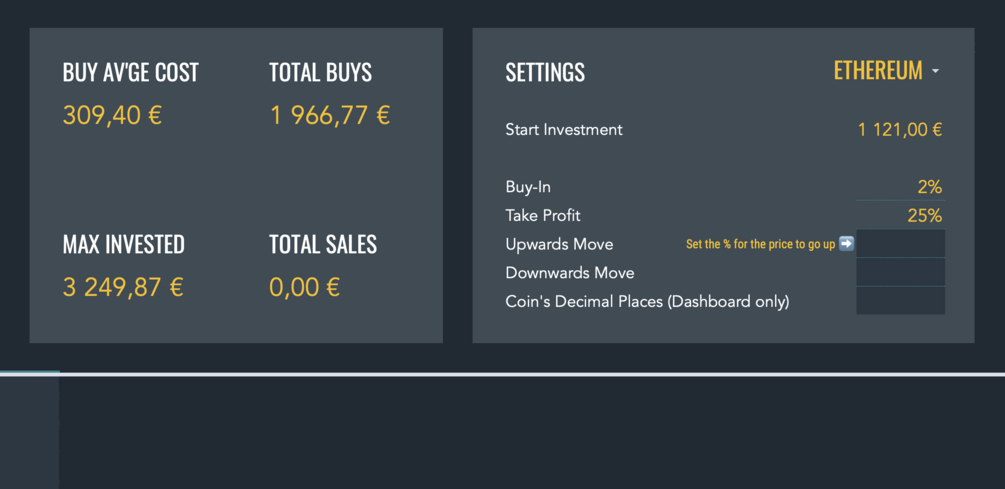Screen dimensions: 1005x489
Task: Click the Max Invested heading
Action: click(x=123, y=244)
